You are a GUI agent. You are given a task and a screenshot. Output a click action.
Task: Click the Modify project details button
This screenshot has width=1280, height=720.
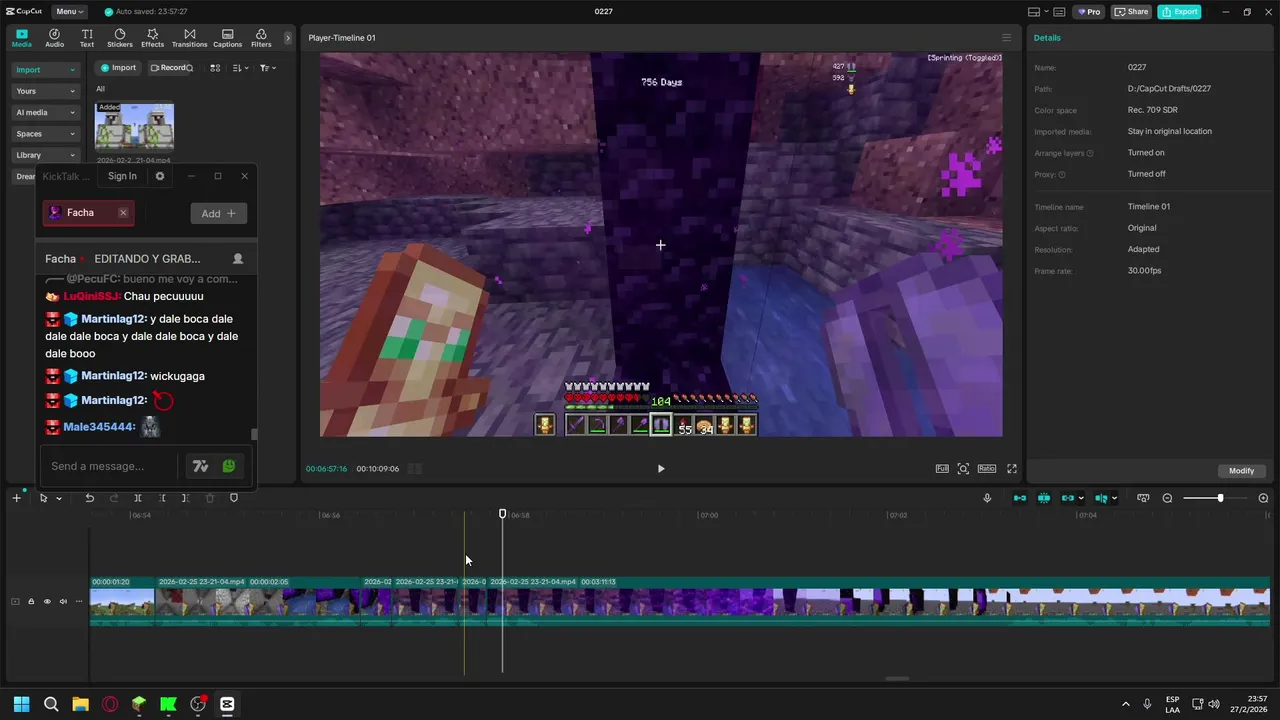point(1241,471)
